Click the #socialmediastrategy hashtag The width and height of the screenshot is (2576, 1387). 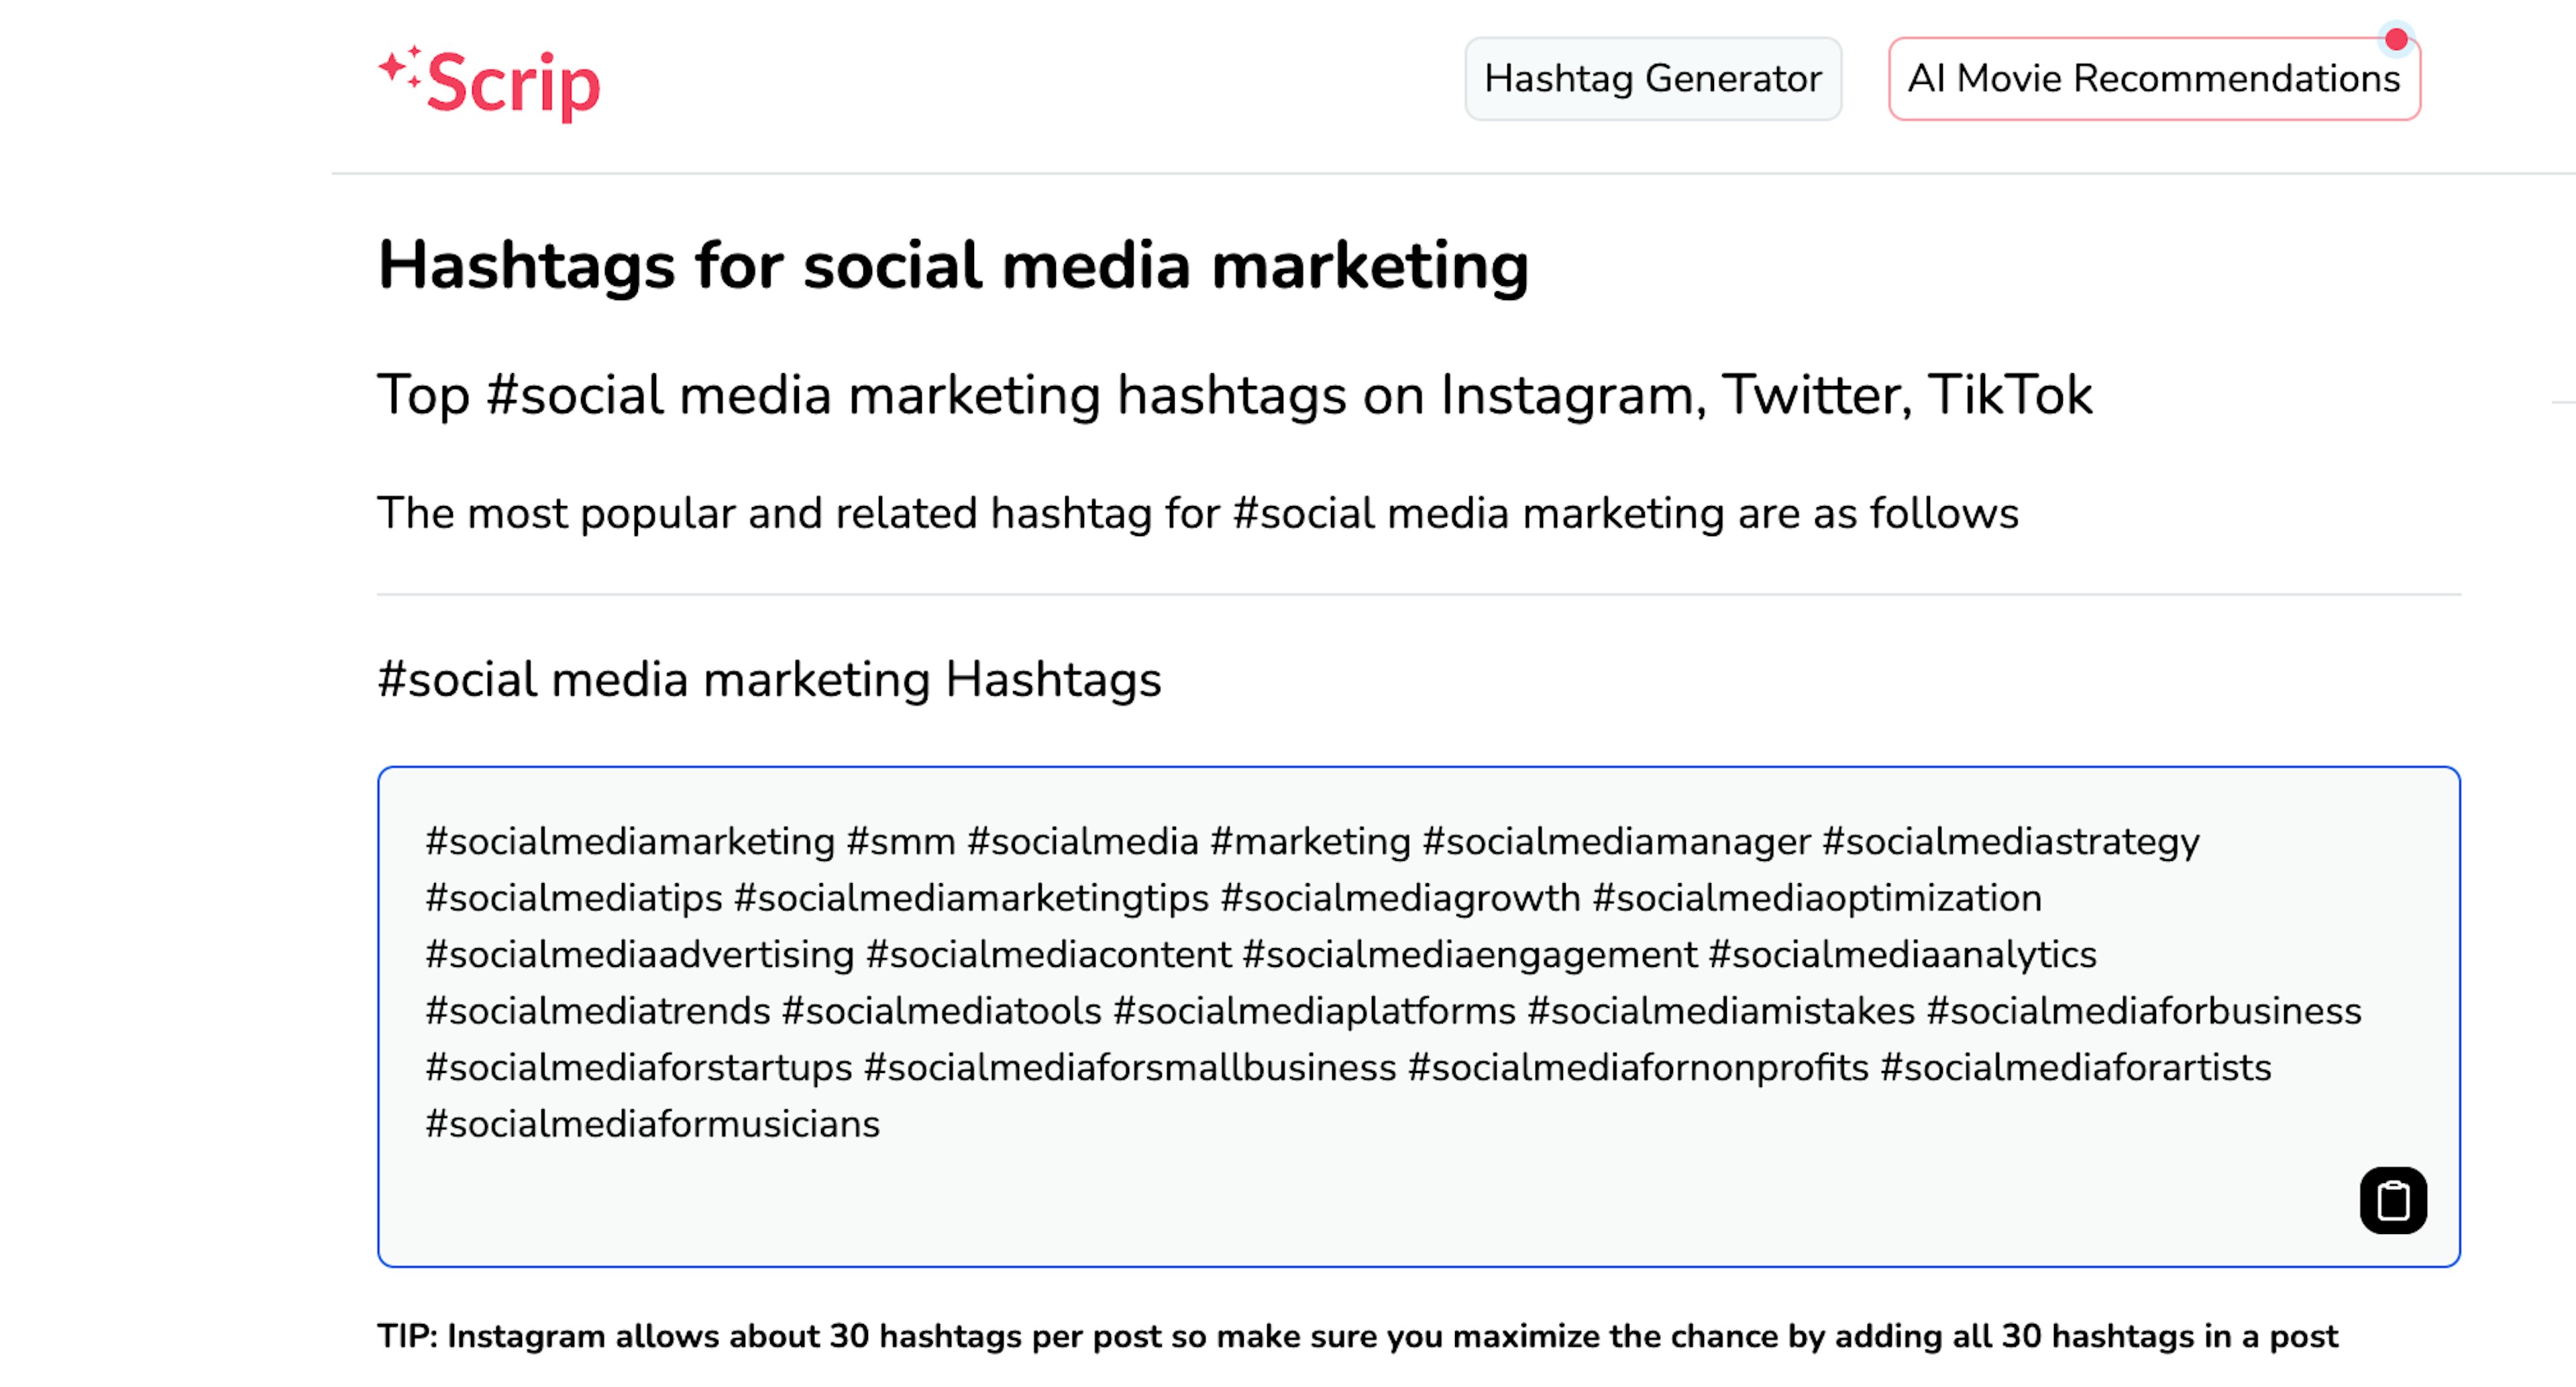(x=2010, y=841)
